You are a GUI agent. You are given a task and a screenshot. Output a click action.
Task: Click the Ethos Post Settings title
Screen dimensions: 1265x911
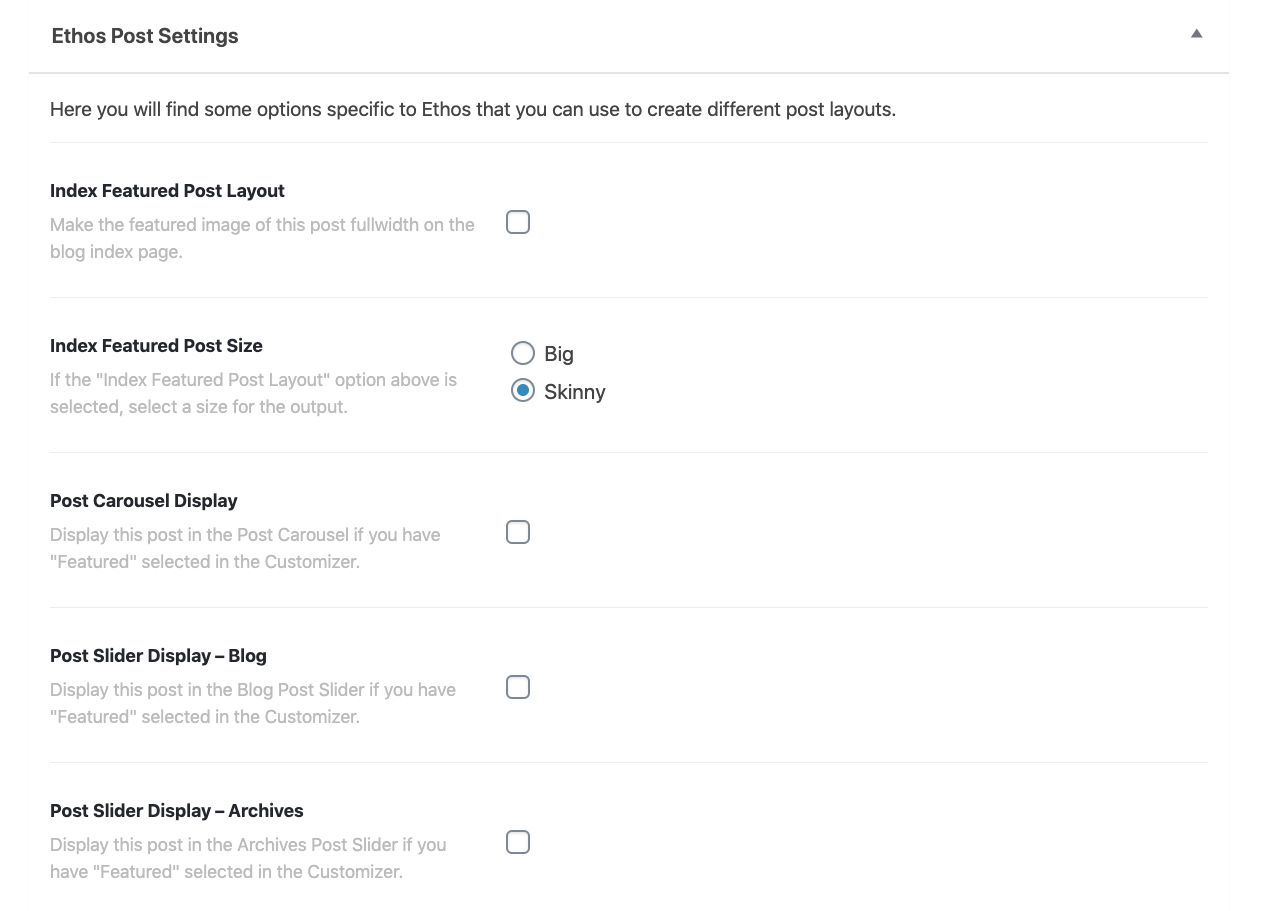144,36
